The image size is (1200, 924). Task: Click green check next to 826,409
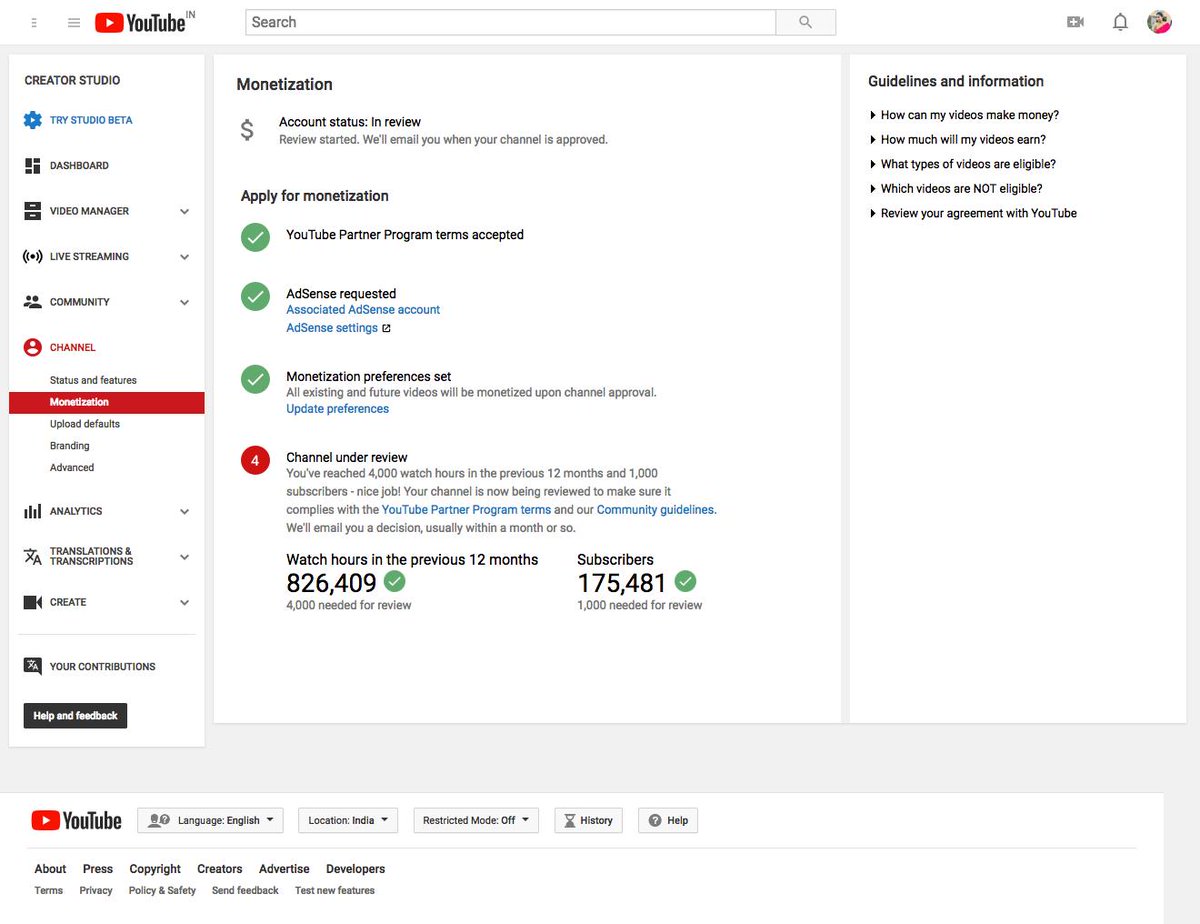[395, 581]
